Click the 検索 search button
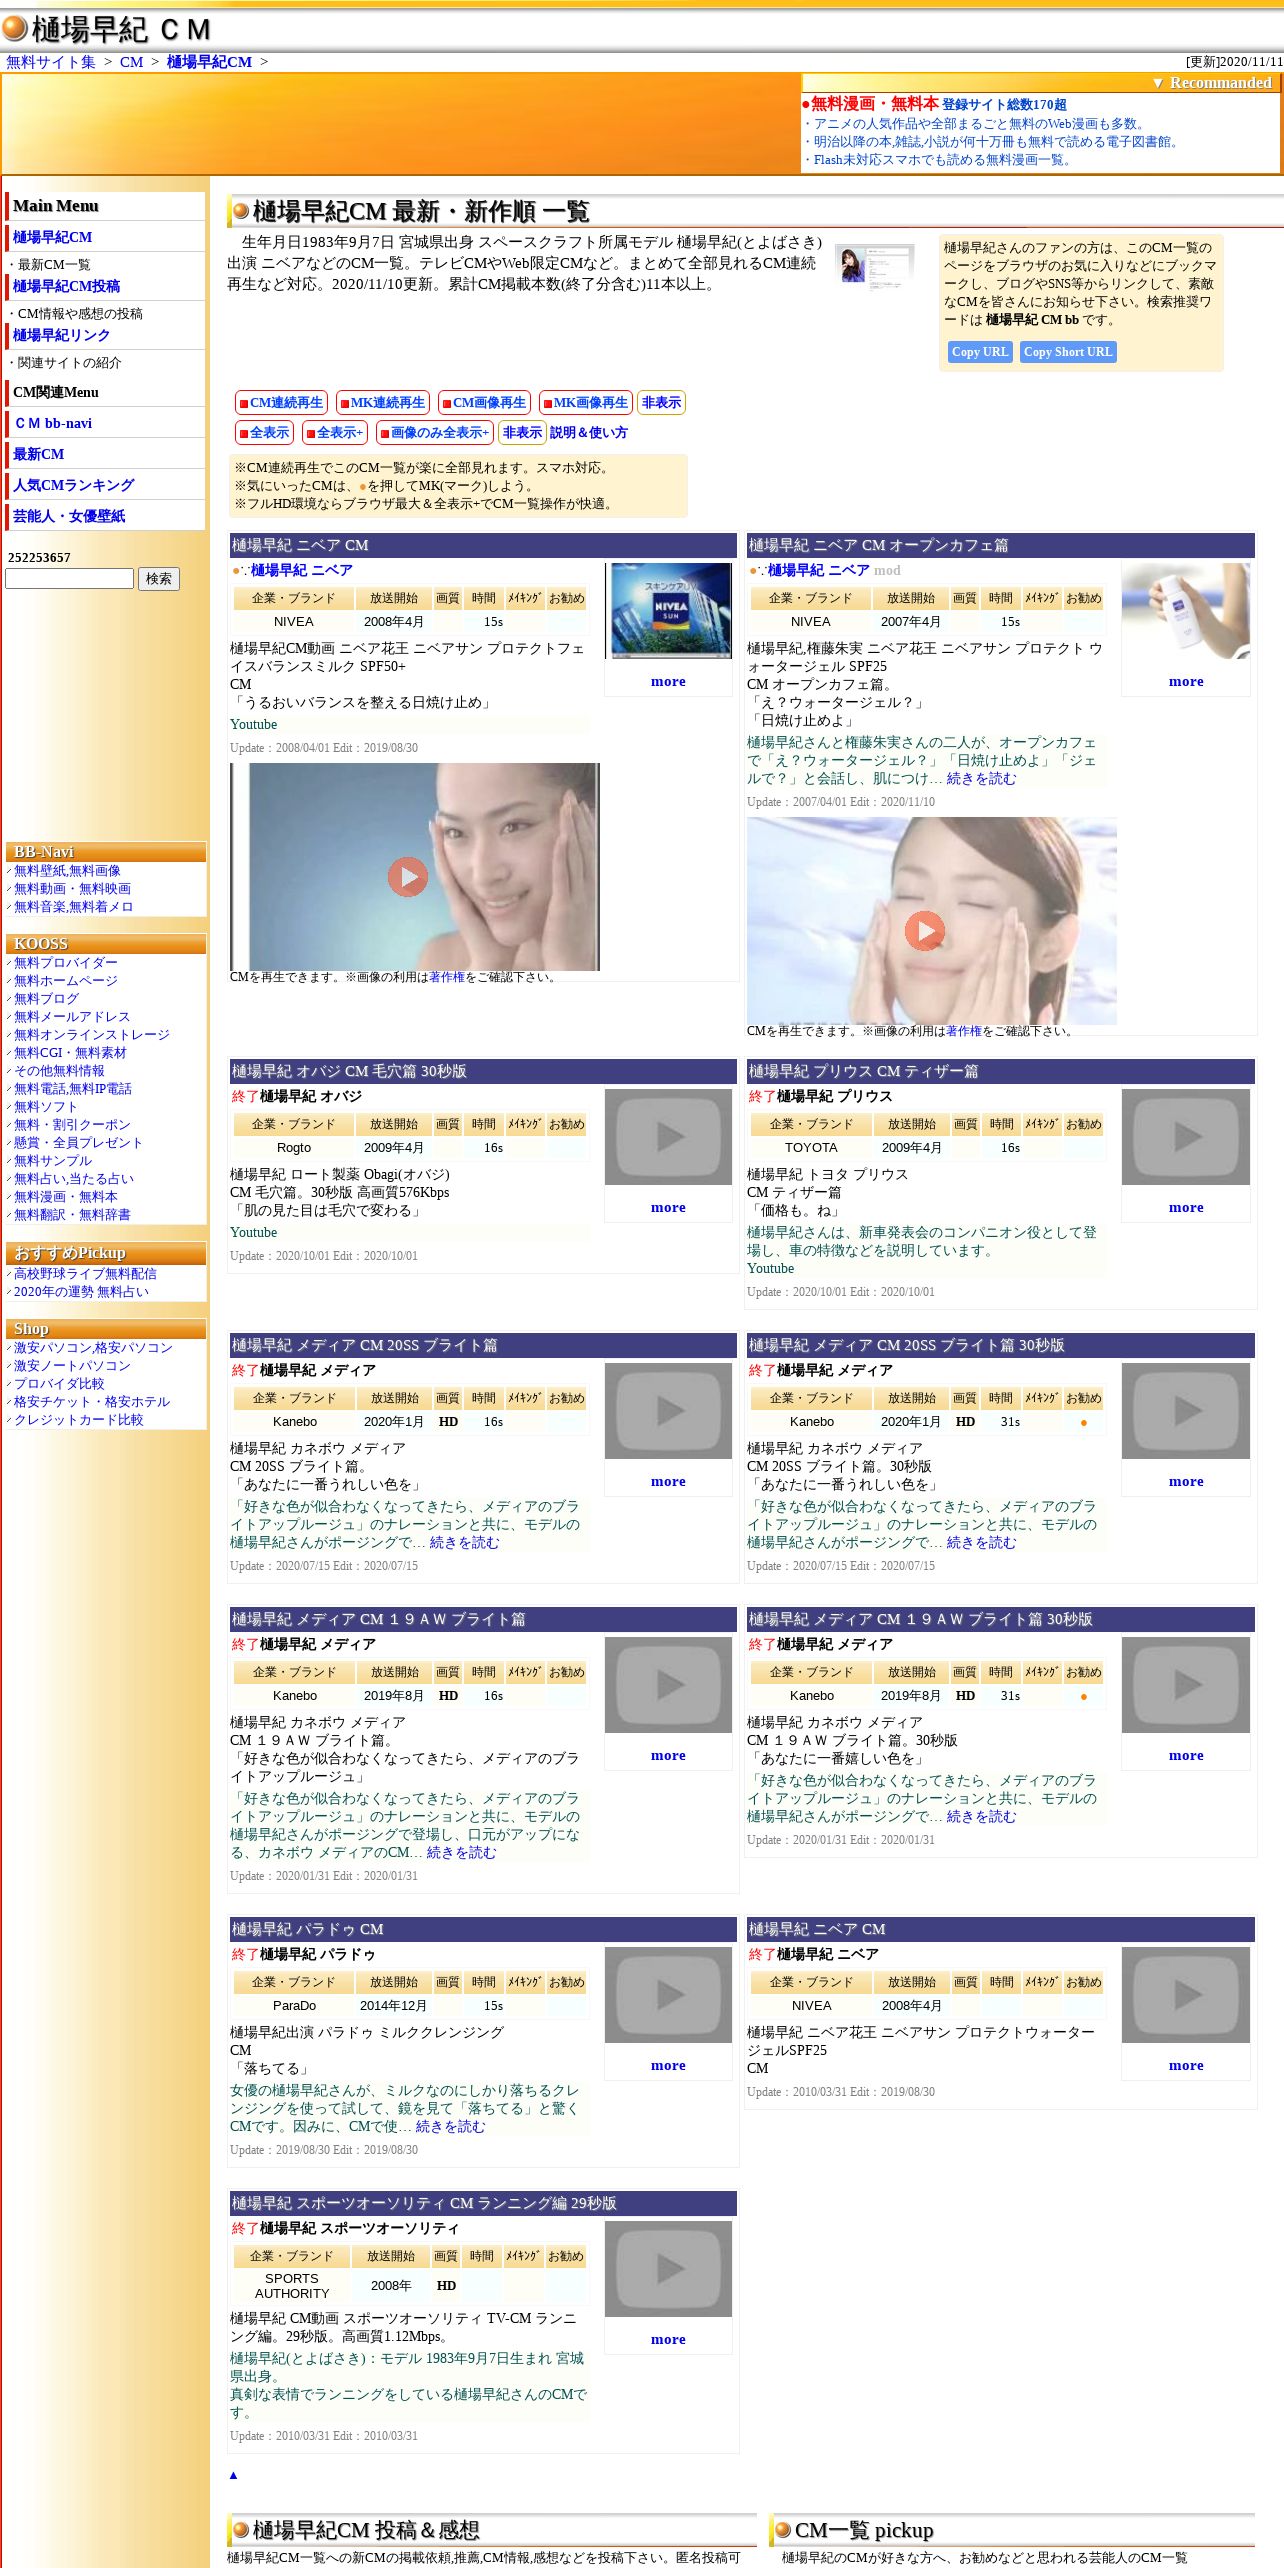 [158, 579]
